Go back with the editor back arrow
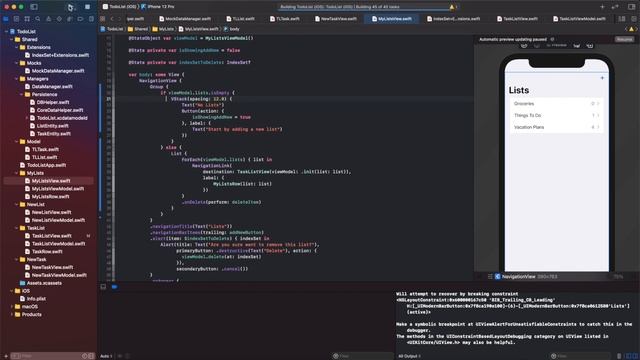This screenshot has width=640, height=360. (x=112, y=19)
